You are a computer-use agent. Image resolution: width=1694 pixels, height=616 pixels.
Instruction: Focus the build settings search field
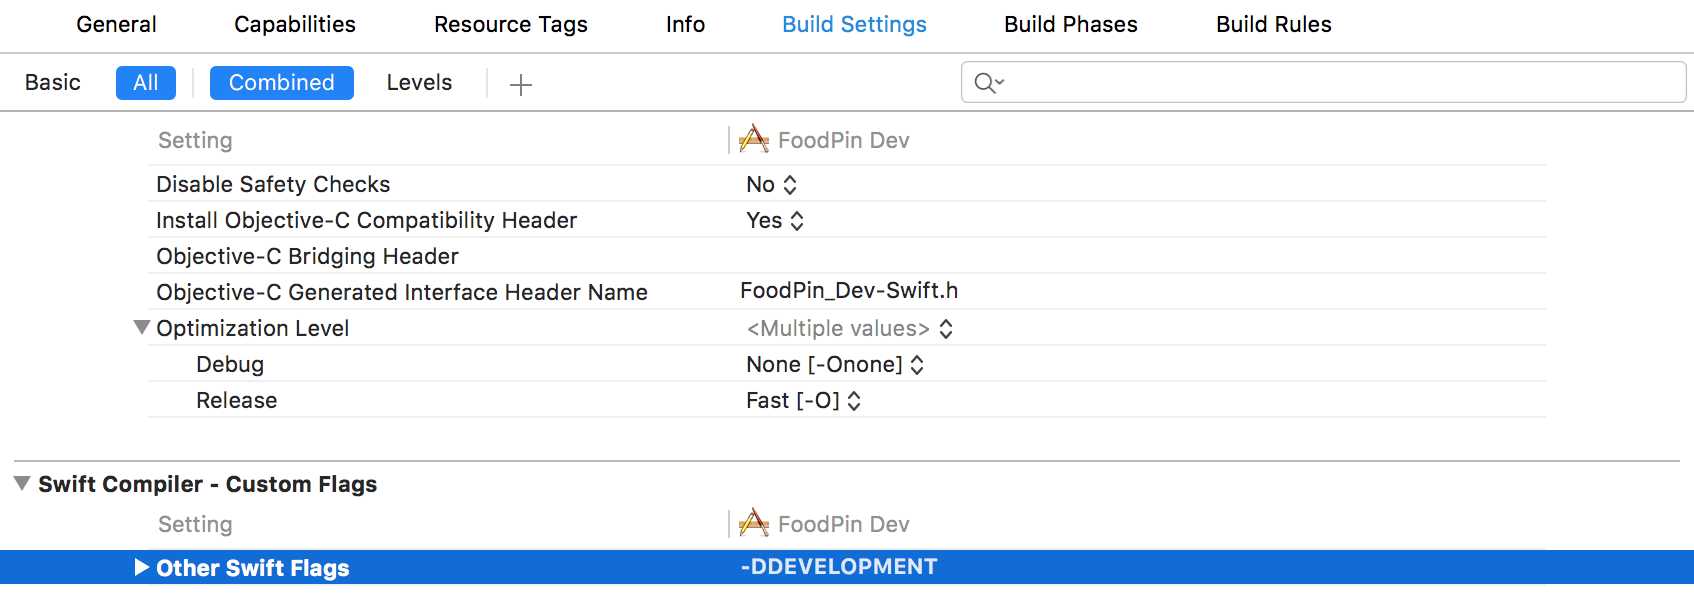click(1323, 82)
